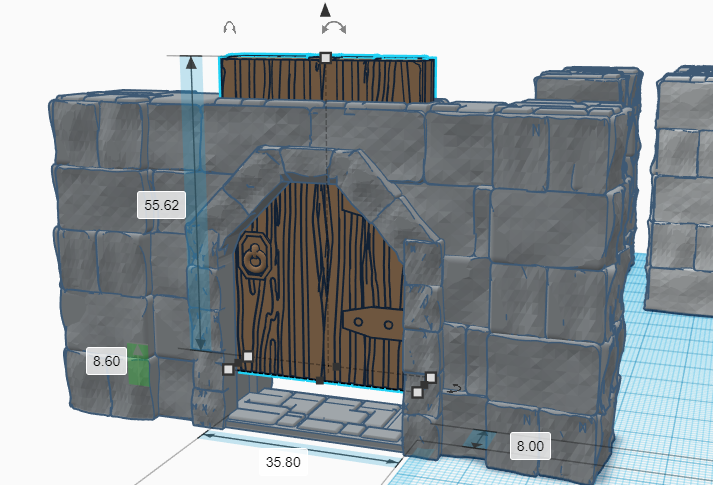Select the leftmost white corner handle at door bottom
Screen dimensions: 713x485
pyautogui.click(x=228, y=369)
